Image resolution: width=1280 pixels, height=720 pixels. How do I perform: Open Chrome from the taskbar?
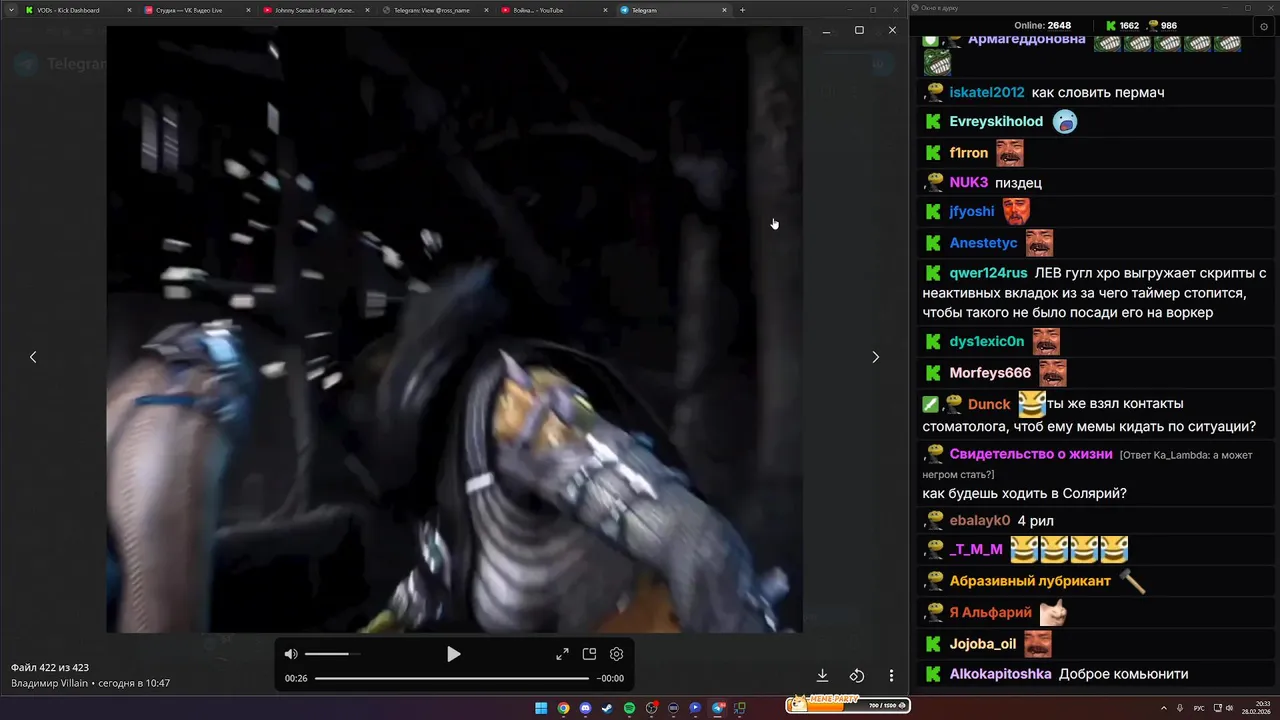pyautogui.click(x=563, y=708)
